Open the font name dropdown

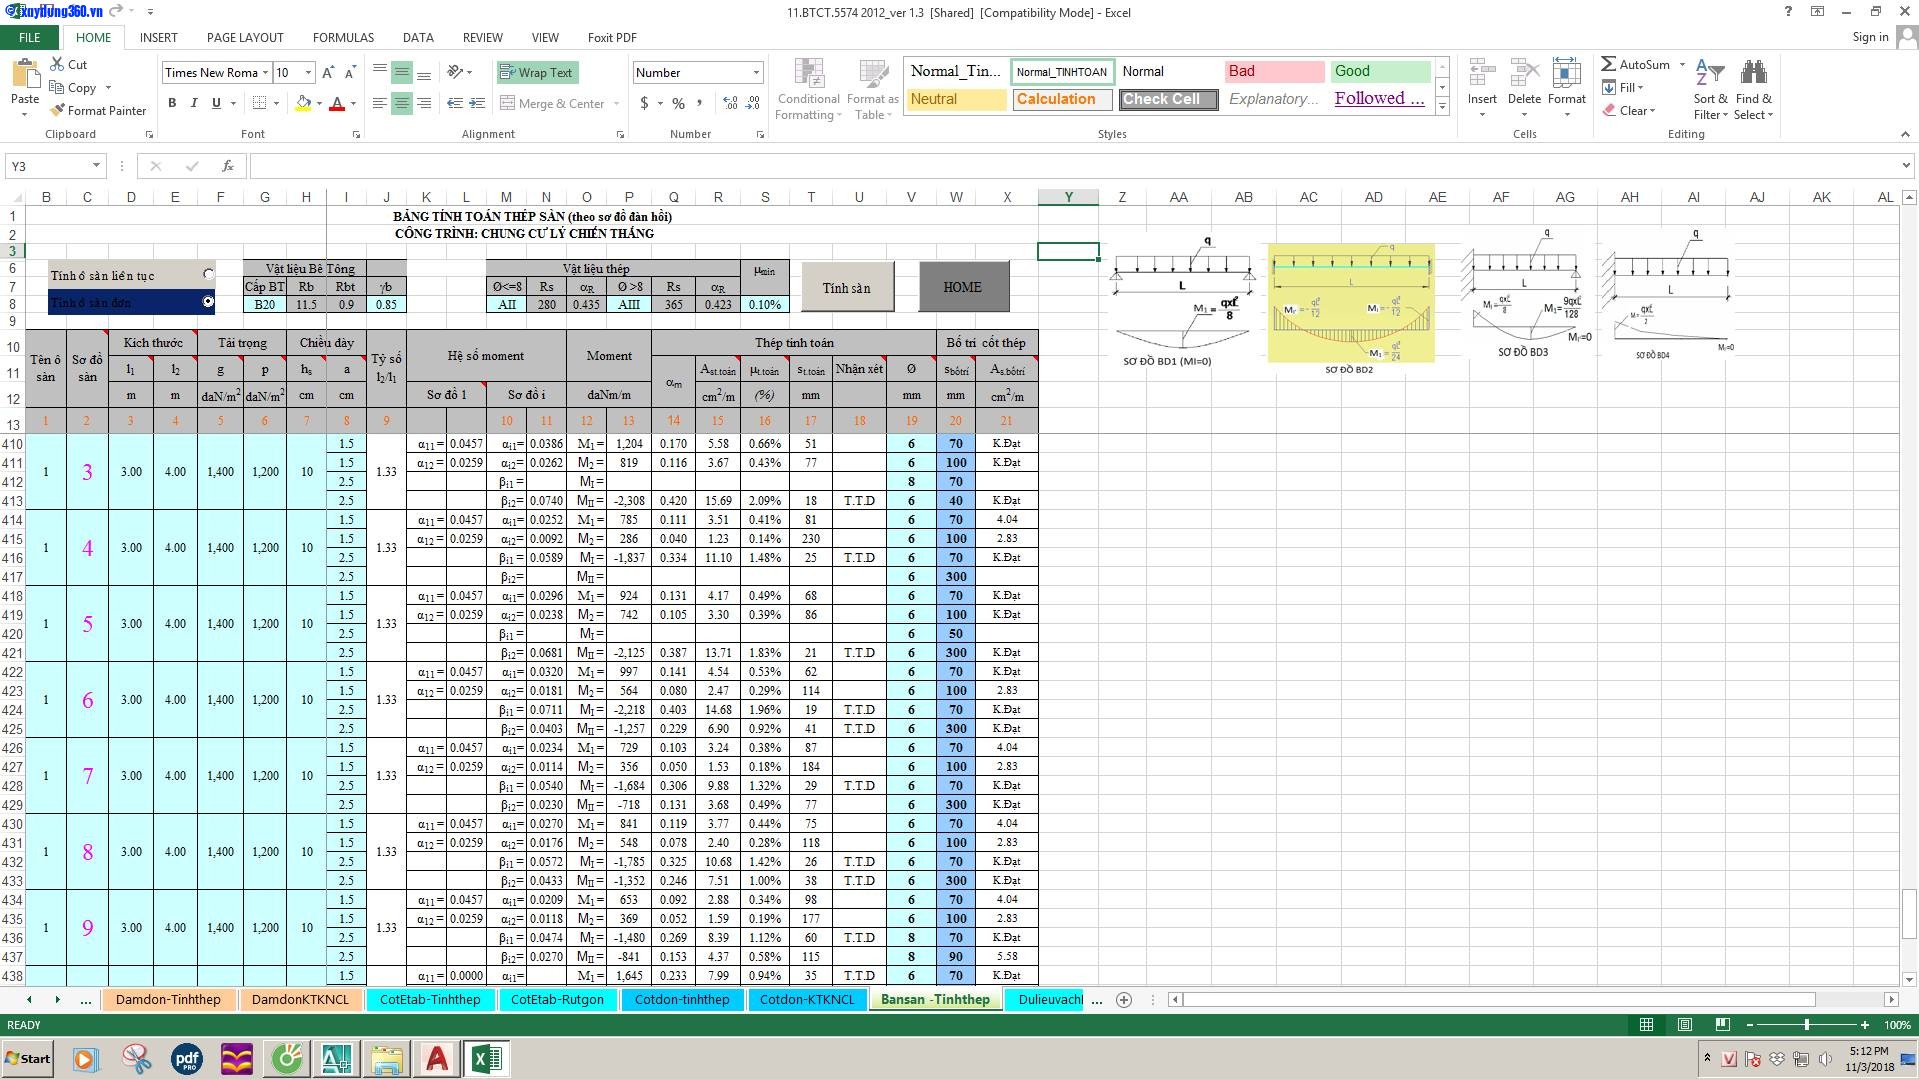click(265, 73)
